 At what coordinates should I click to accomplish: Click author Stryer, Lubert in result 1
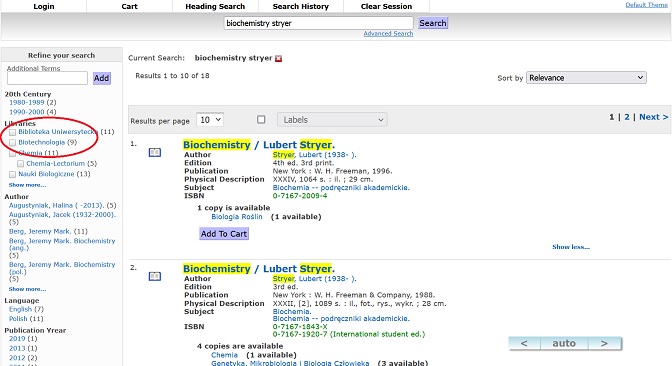coord(314,155)
